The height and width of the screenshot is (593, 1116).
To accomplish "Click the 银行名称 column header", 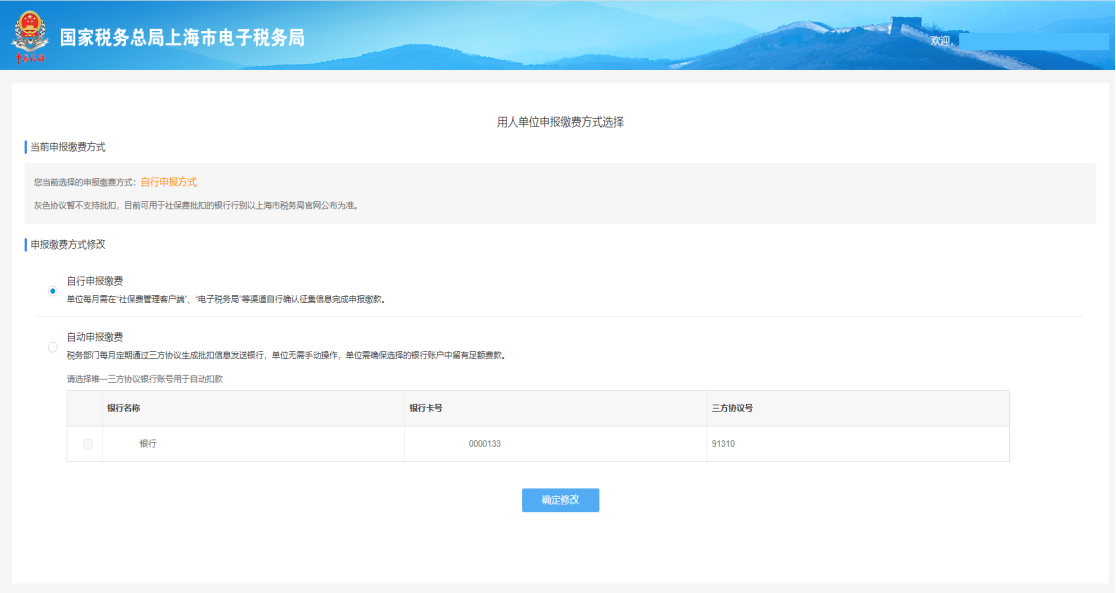I will click(123, 408).
